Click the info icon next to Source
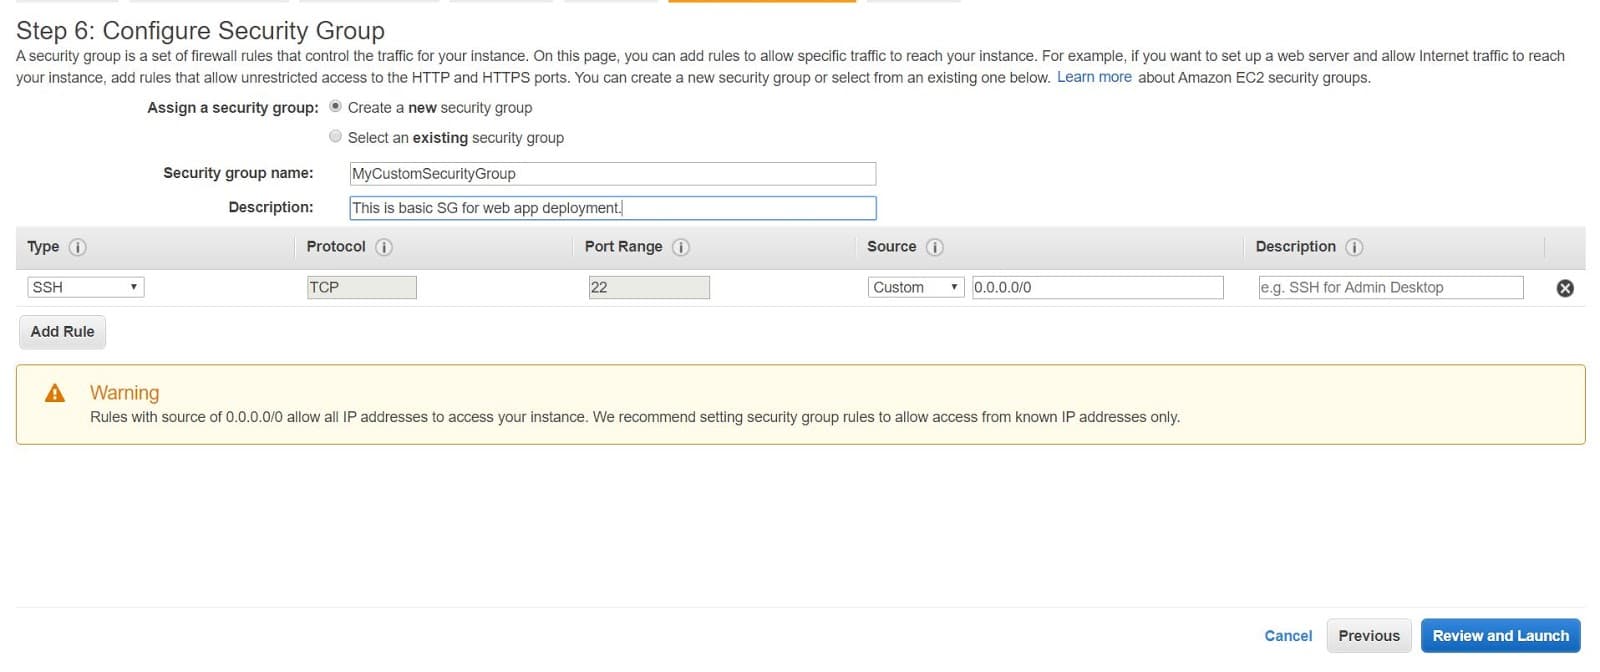This screenshot has height=672, width=1600. (x=935, y=247)
